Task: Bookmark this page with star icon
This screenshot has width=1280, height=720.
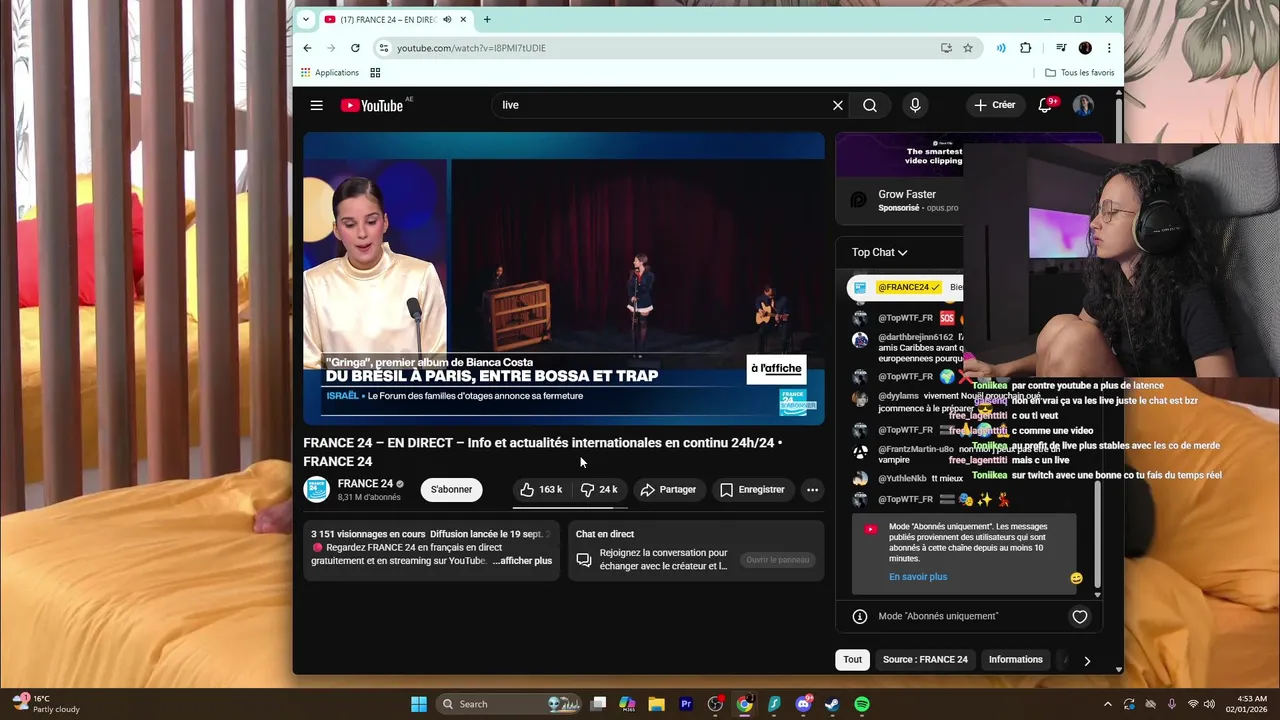Action: 967,48
